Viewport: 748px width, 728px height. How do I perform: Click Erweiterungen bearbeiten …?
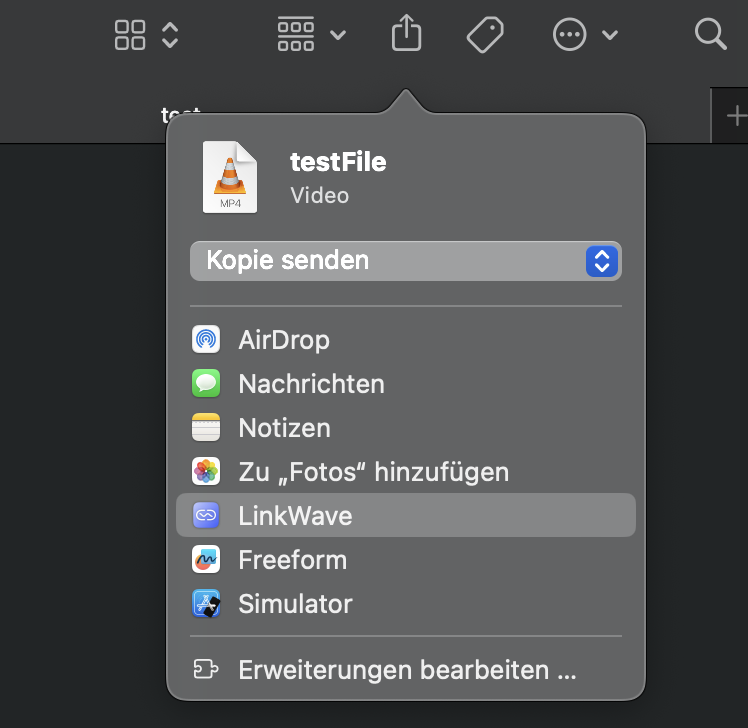click(407, 670)
